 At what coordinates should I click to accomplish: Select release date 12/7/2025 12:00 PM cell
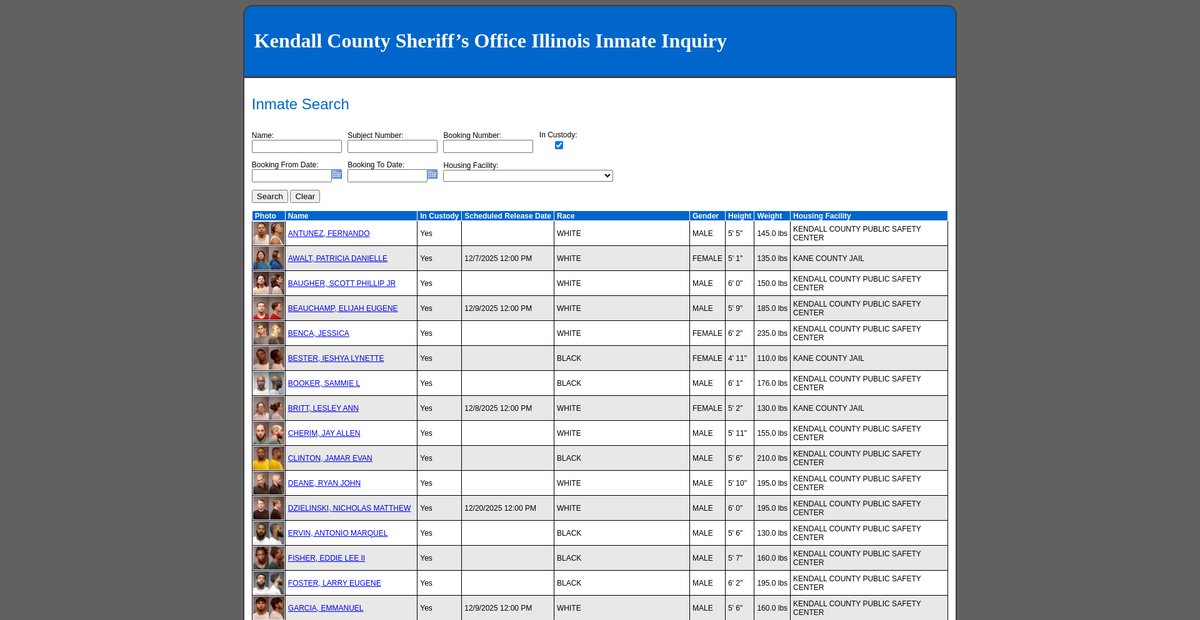click(x=508, y=258)
